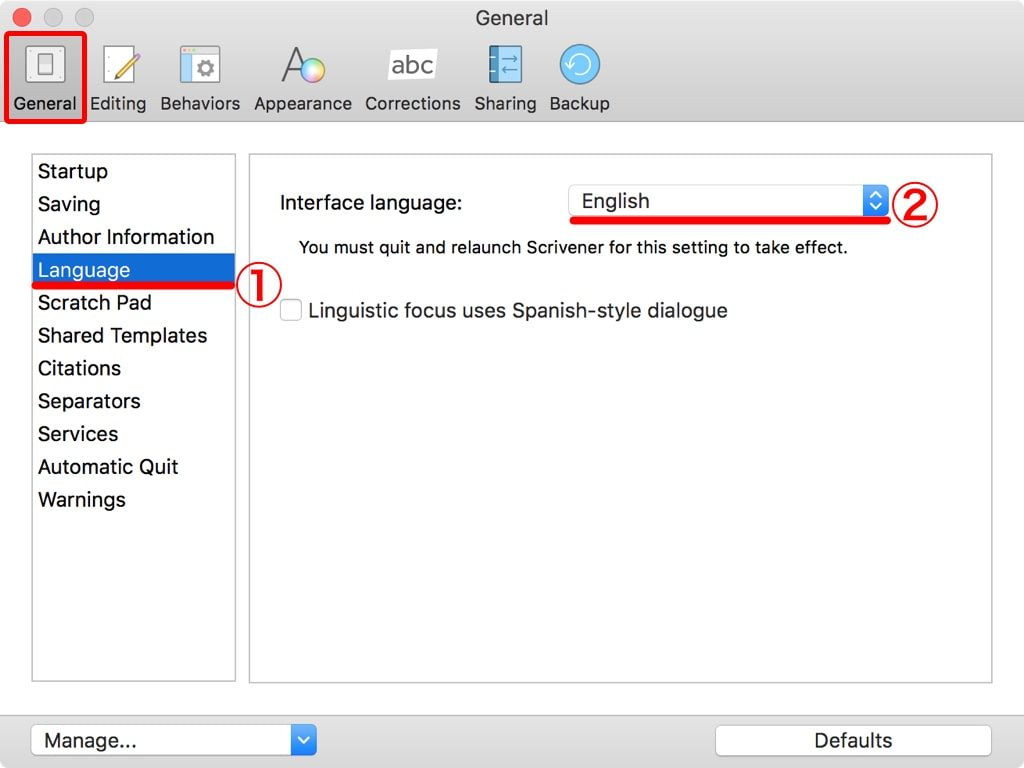Select Shared Templates in the sidebar
1024x768 pixels.
click(133, 335)
